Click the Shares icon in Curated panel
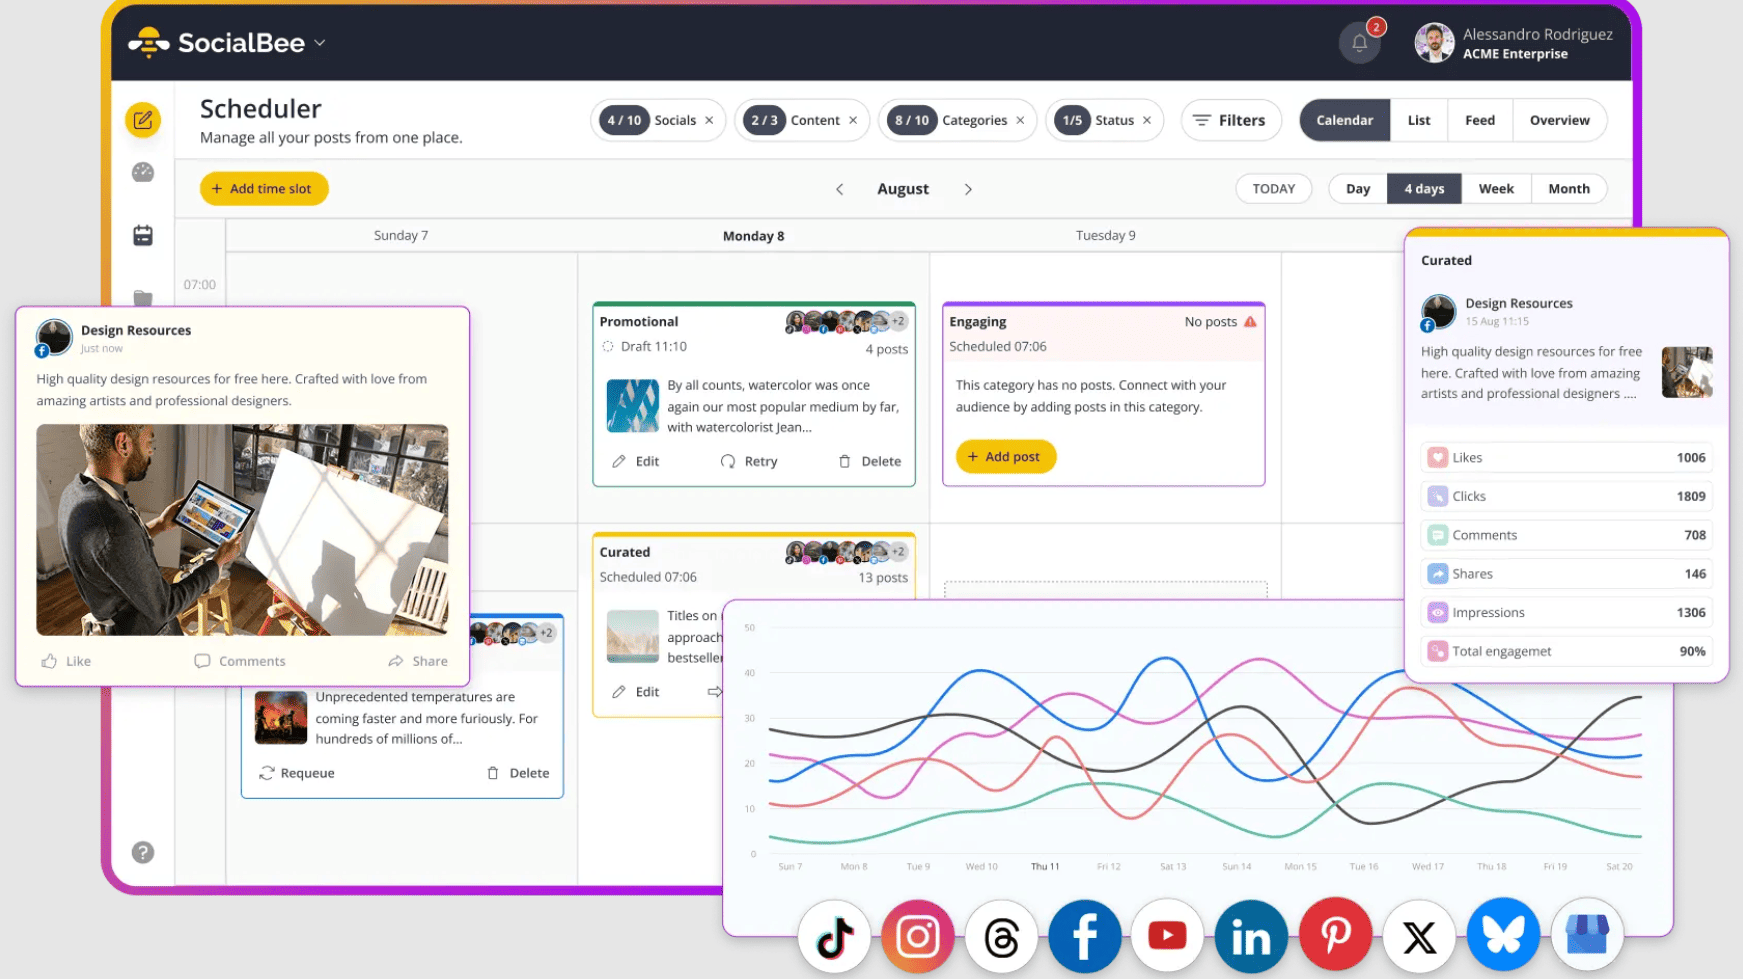This screenshot has width=1743, height=979. click(1437, 574)
